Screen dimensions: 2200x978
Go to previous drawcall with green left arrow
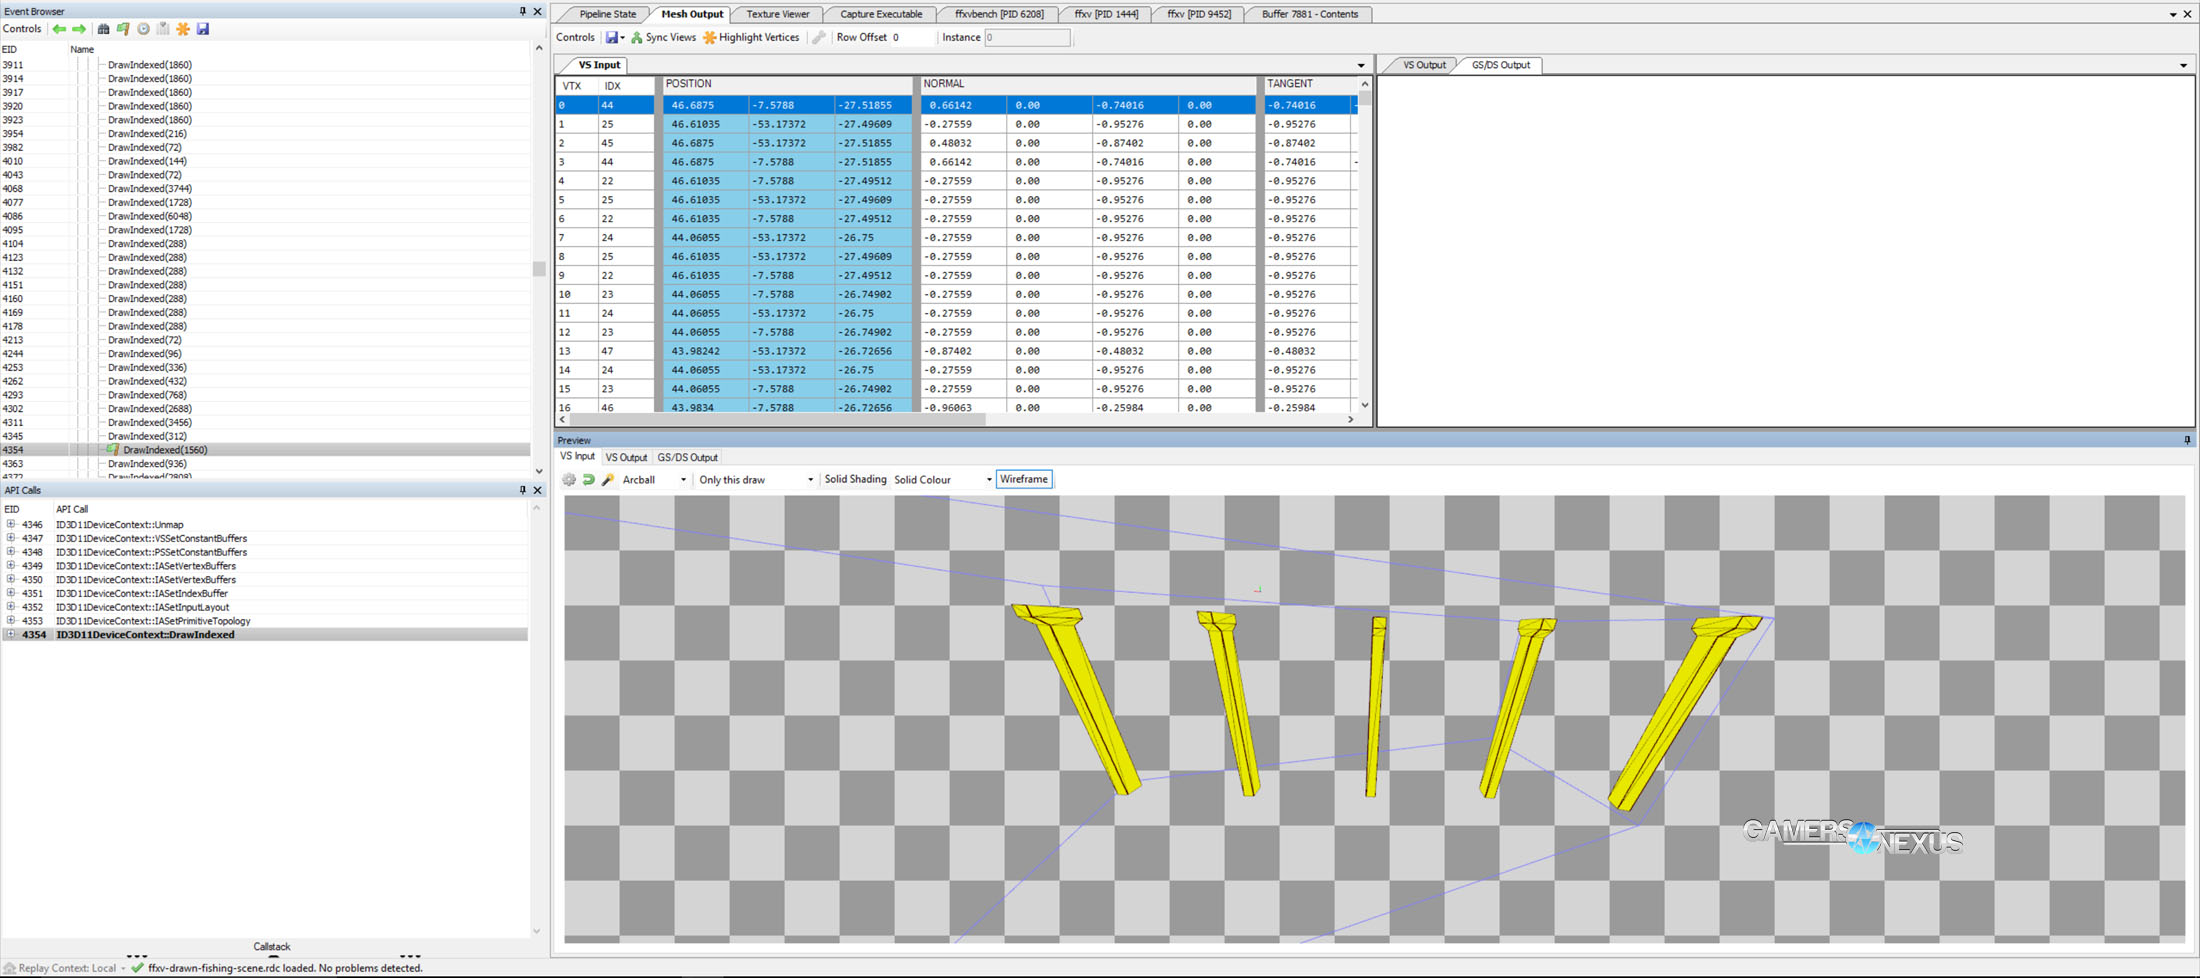pos(59,29)
